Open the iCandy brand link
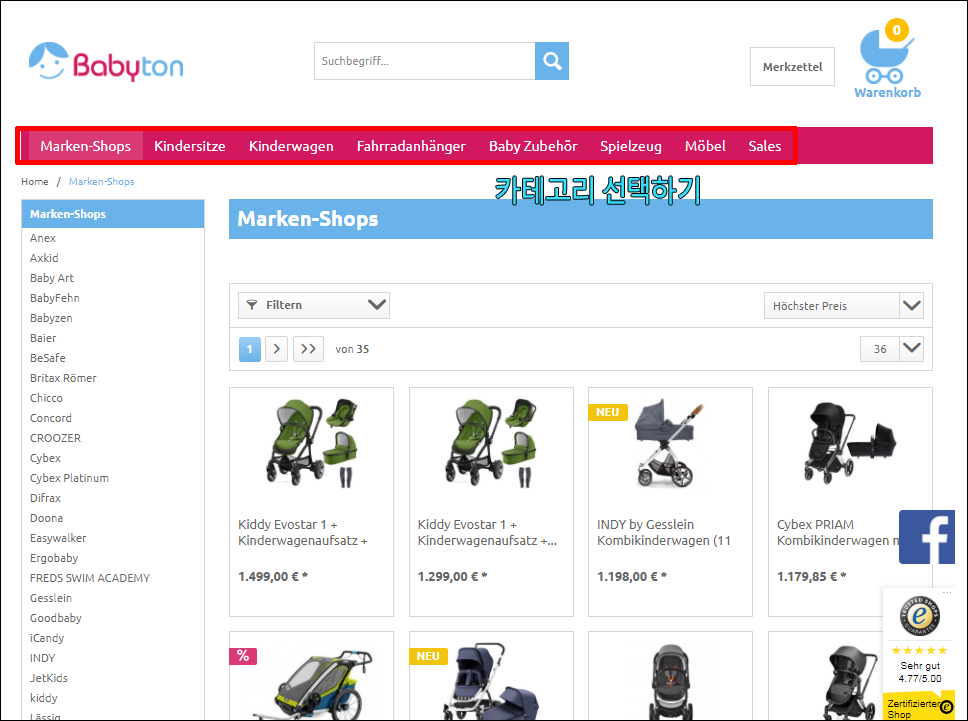Screen dimensions: 968x721 tap(47, 638)
